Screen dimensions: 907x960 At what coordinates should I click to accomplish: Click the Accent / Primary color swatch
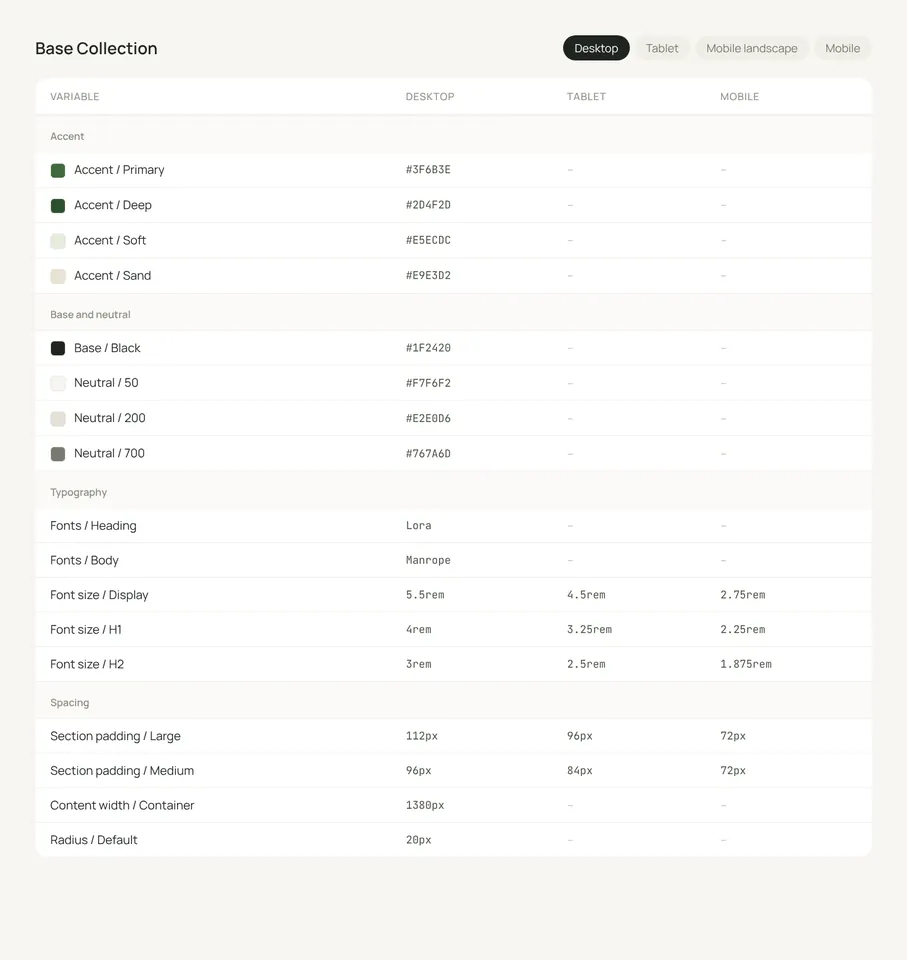click(x=58, y=170)
